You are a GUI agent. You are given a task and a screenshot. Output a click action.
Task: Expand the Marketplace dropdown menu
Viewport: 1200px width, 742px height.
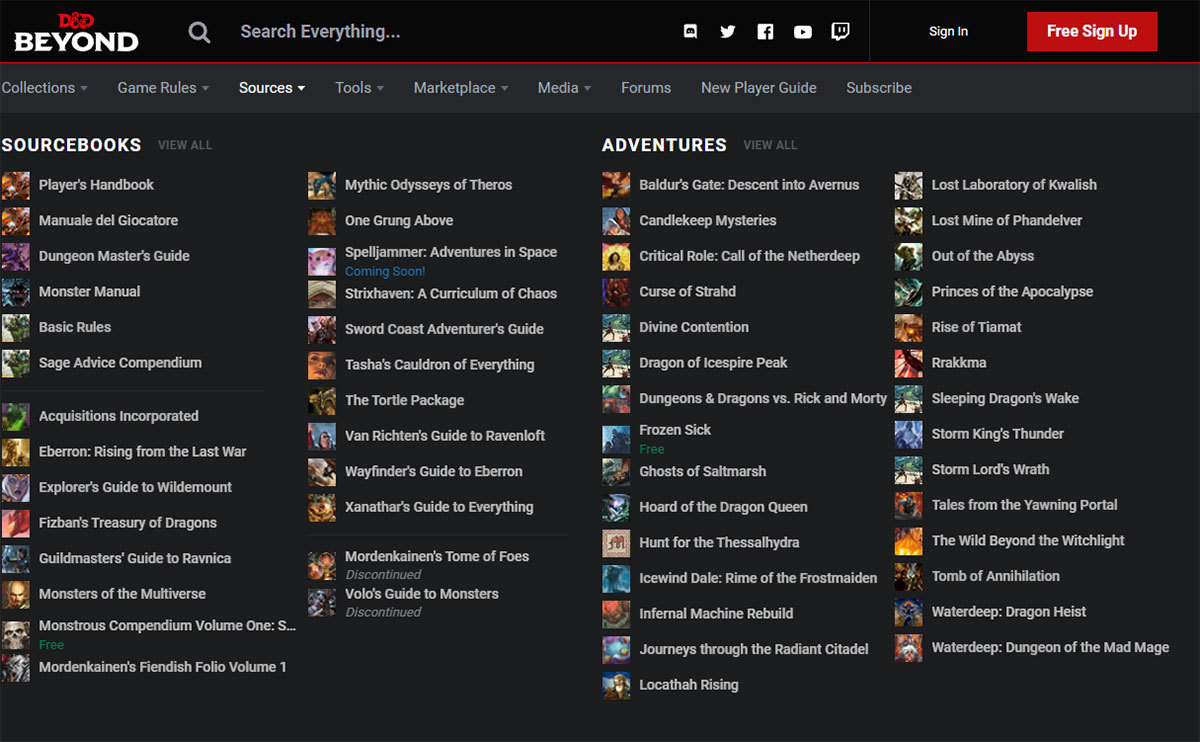click(x=461, y=88)
